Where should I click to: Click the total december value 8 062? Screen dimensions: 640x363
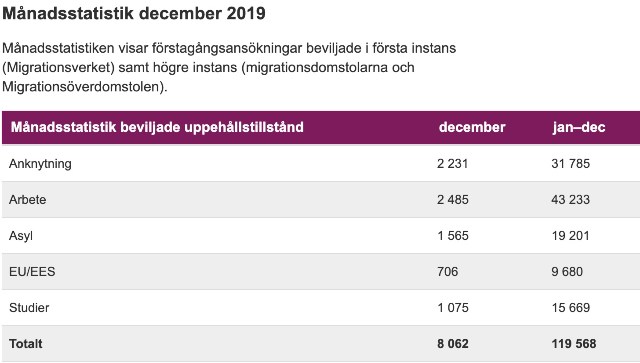point(453,344)
